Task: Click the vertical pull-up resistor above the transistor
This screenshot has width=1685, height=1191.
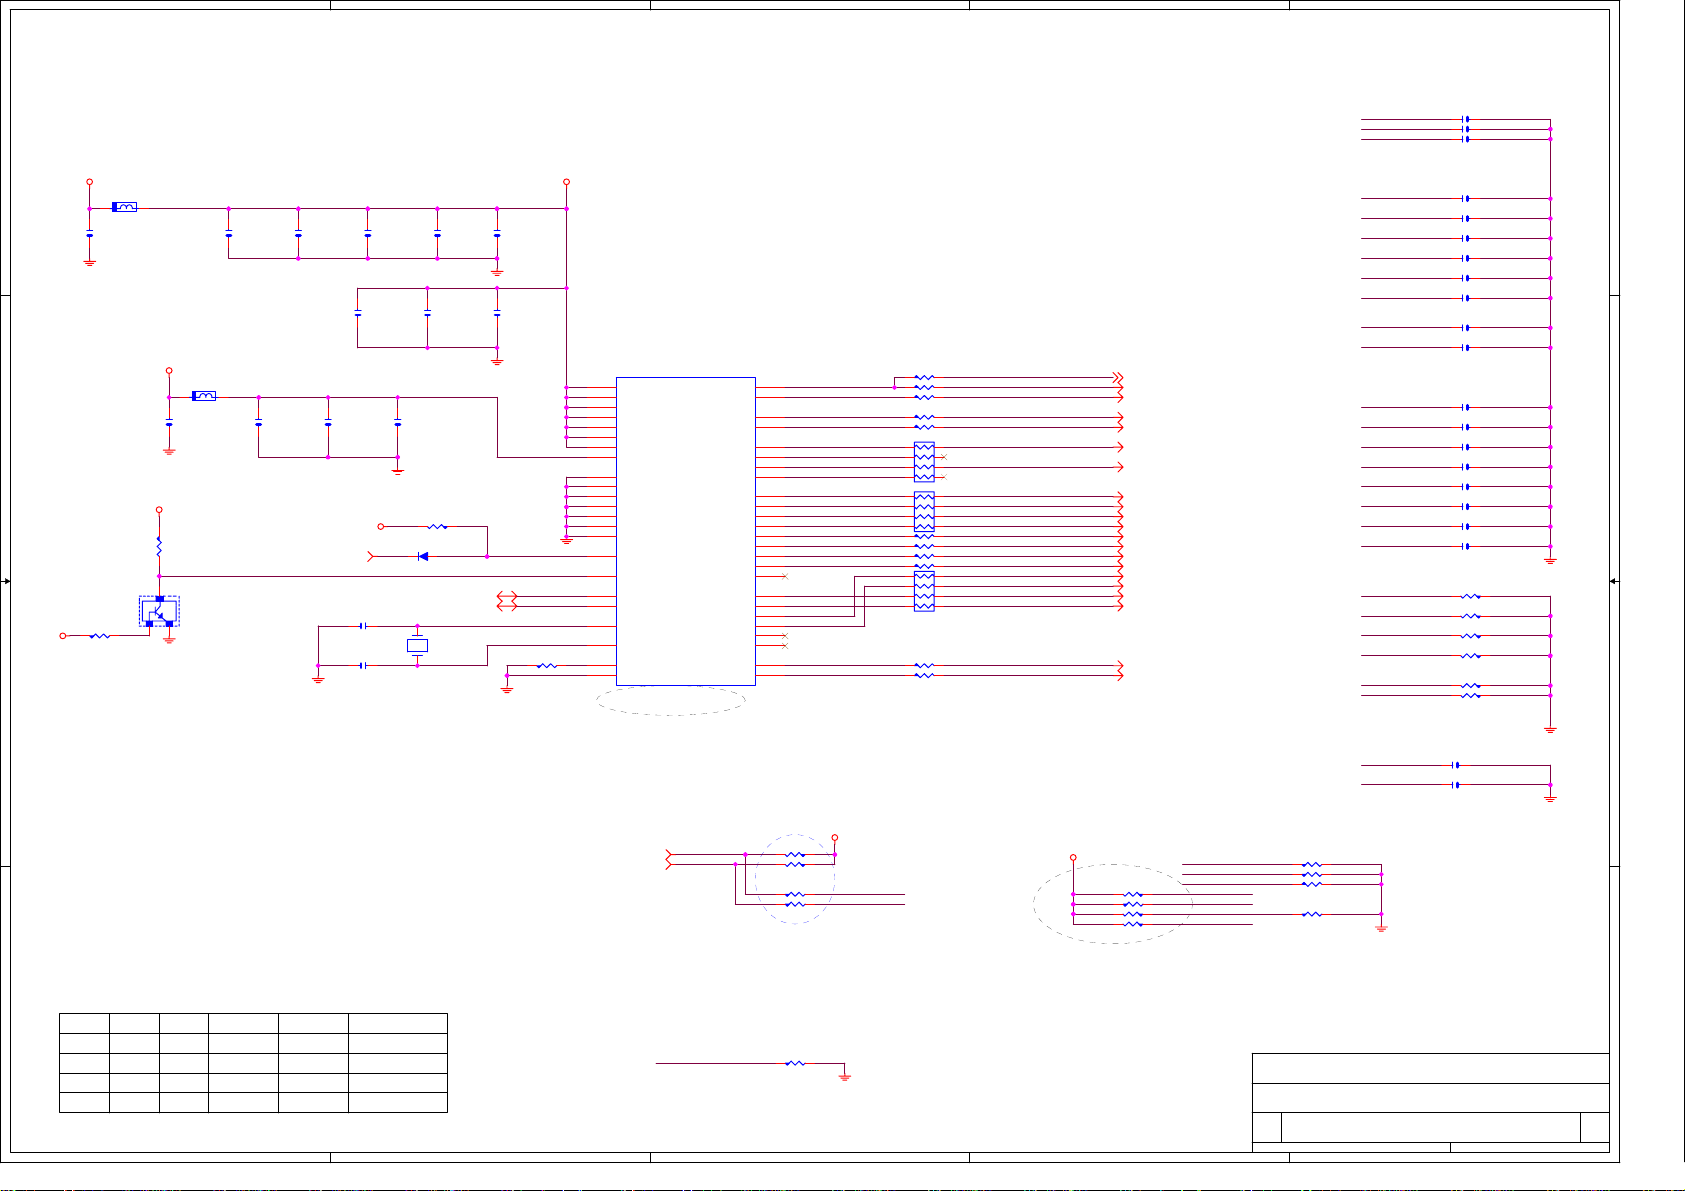Action: pos(159,547)
